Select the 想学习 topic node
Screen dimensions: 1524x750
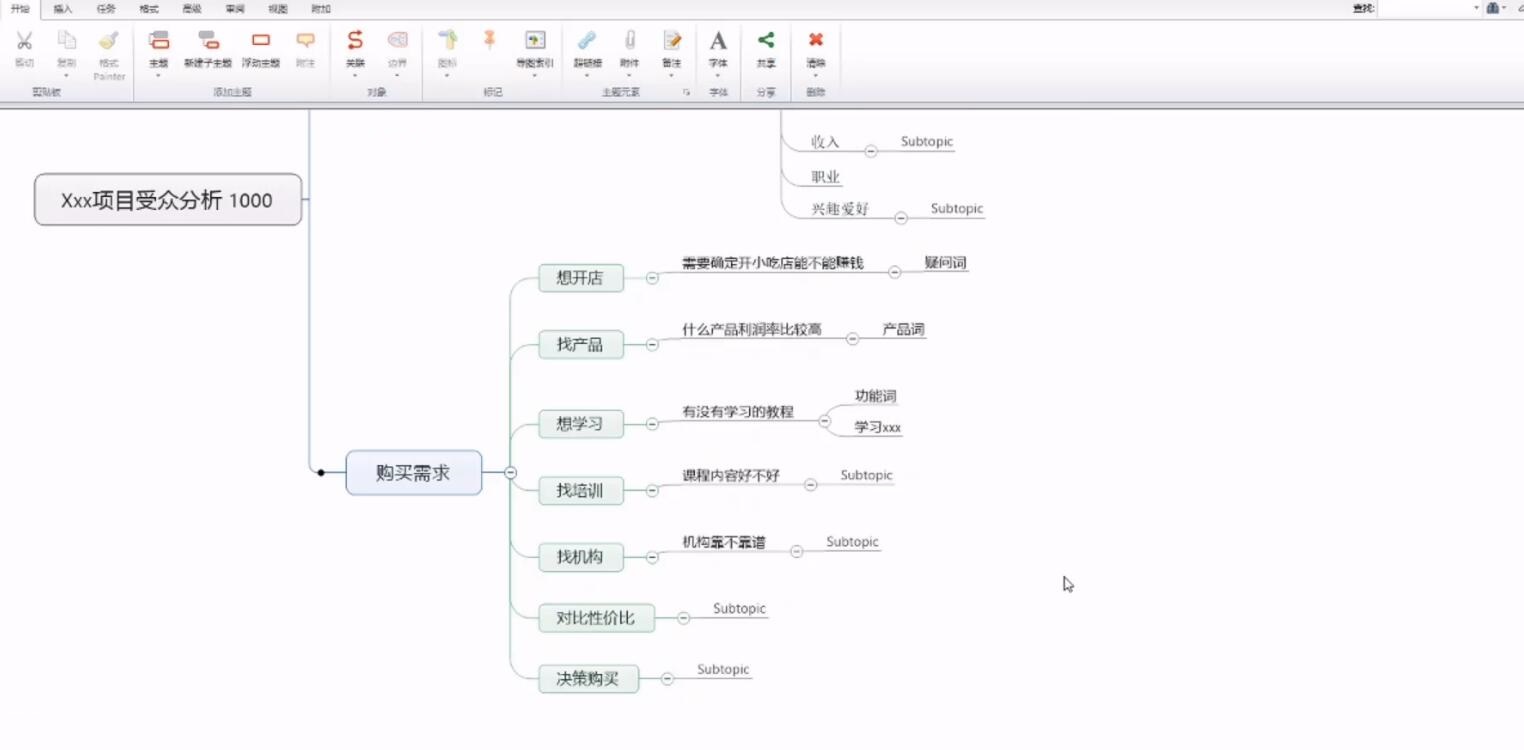pyautogui.click(x=581, y=424)
